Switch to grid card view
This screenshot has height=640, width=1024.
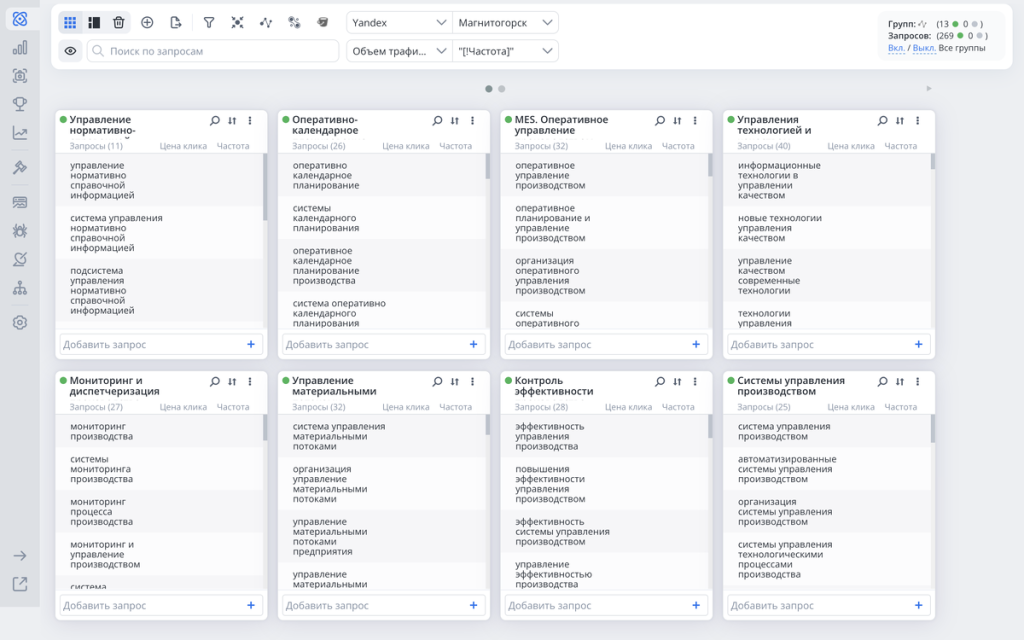[70, 23]
